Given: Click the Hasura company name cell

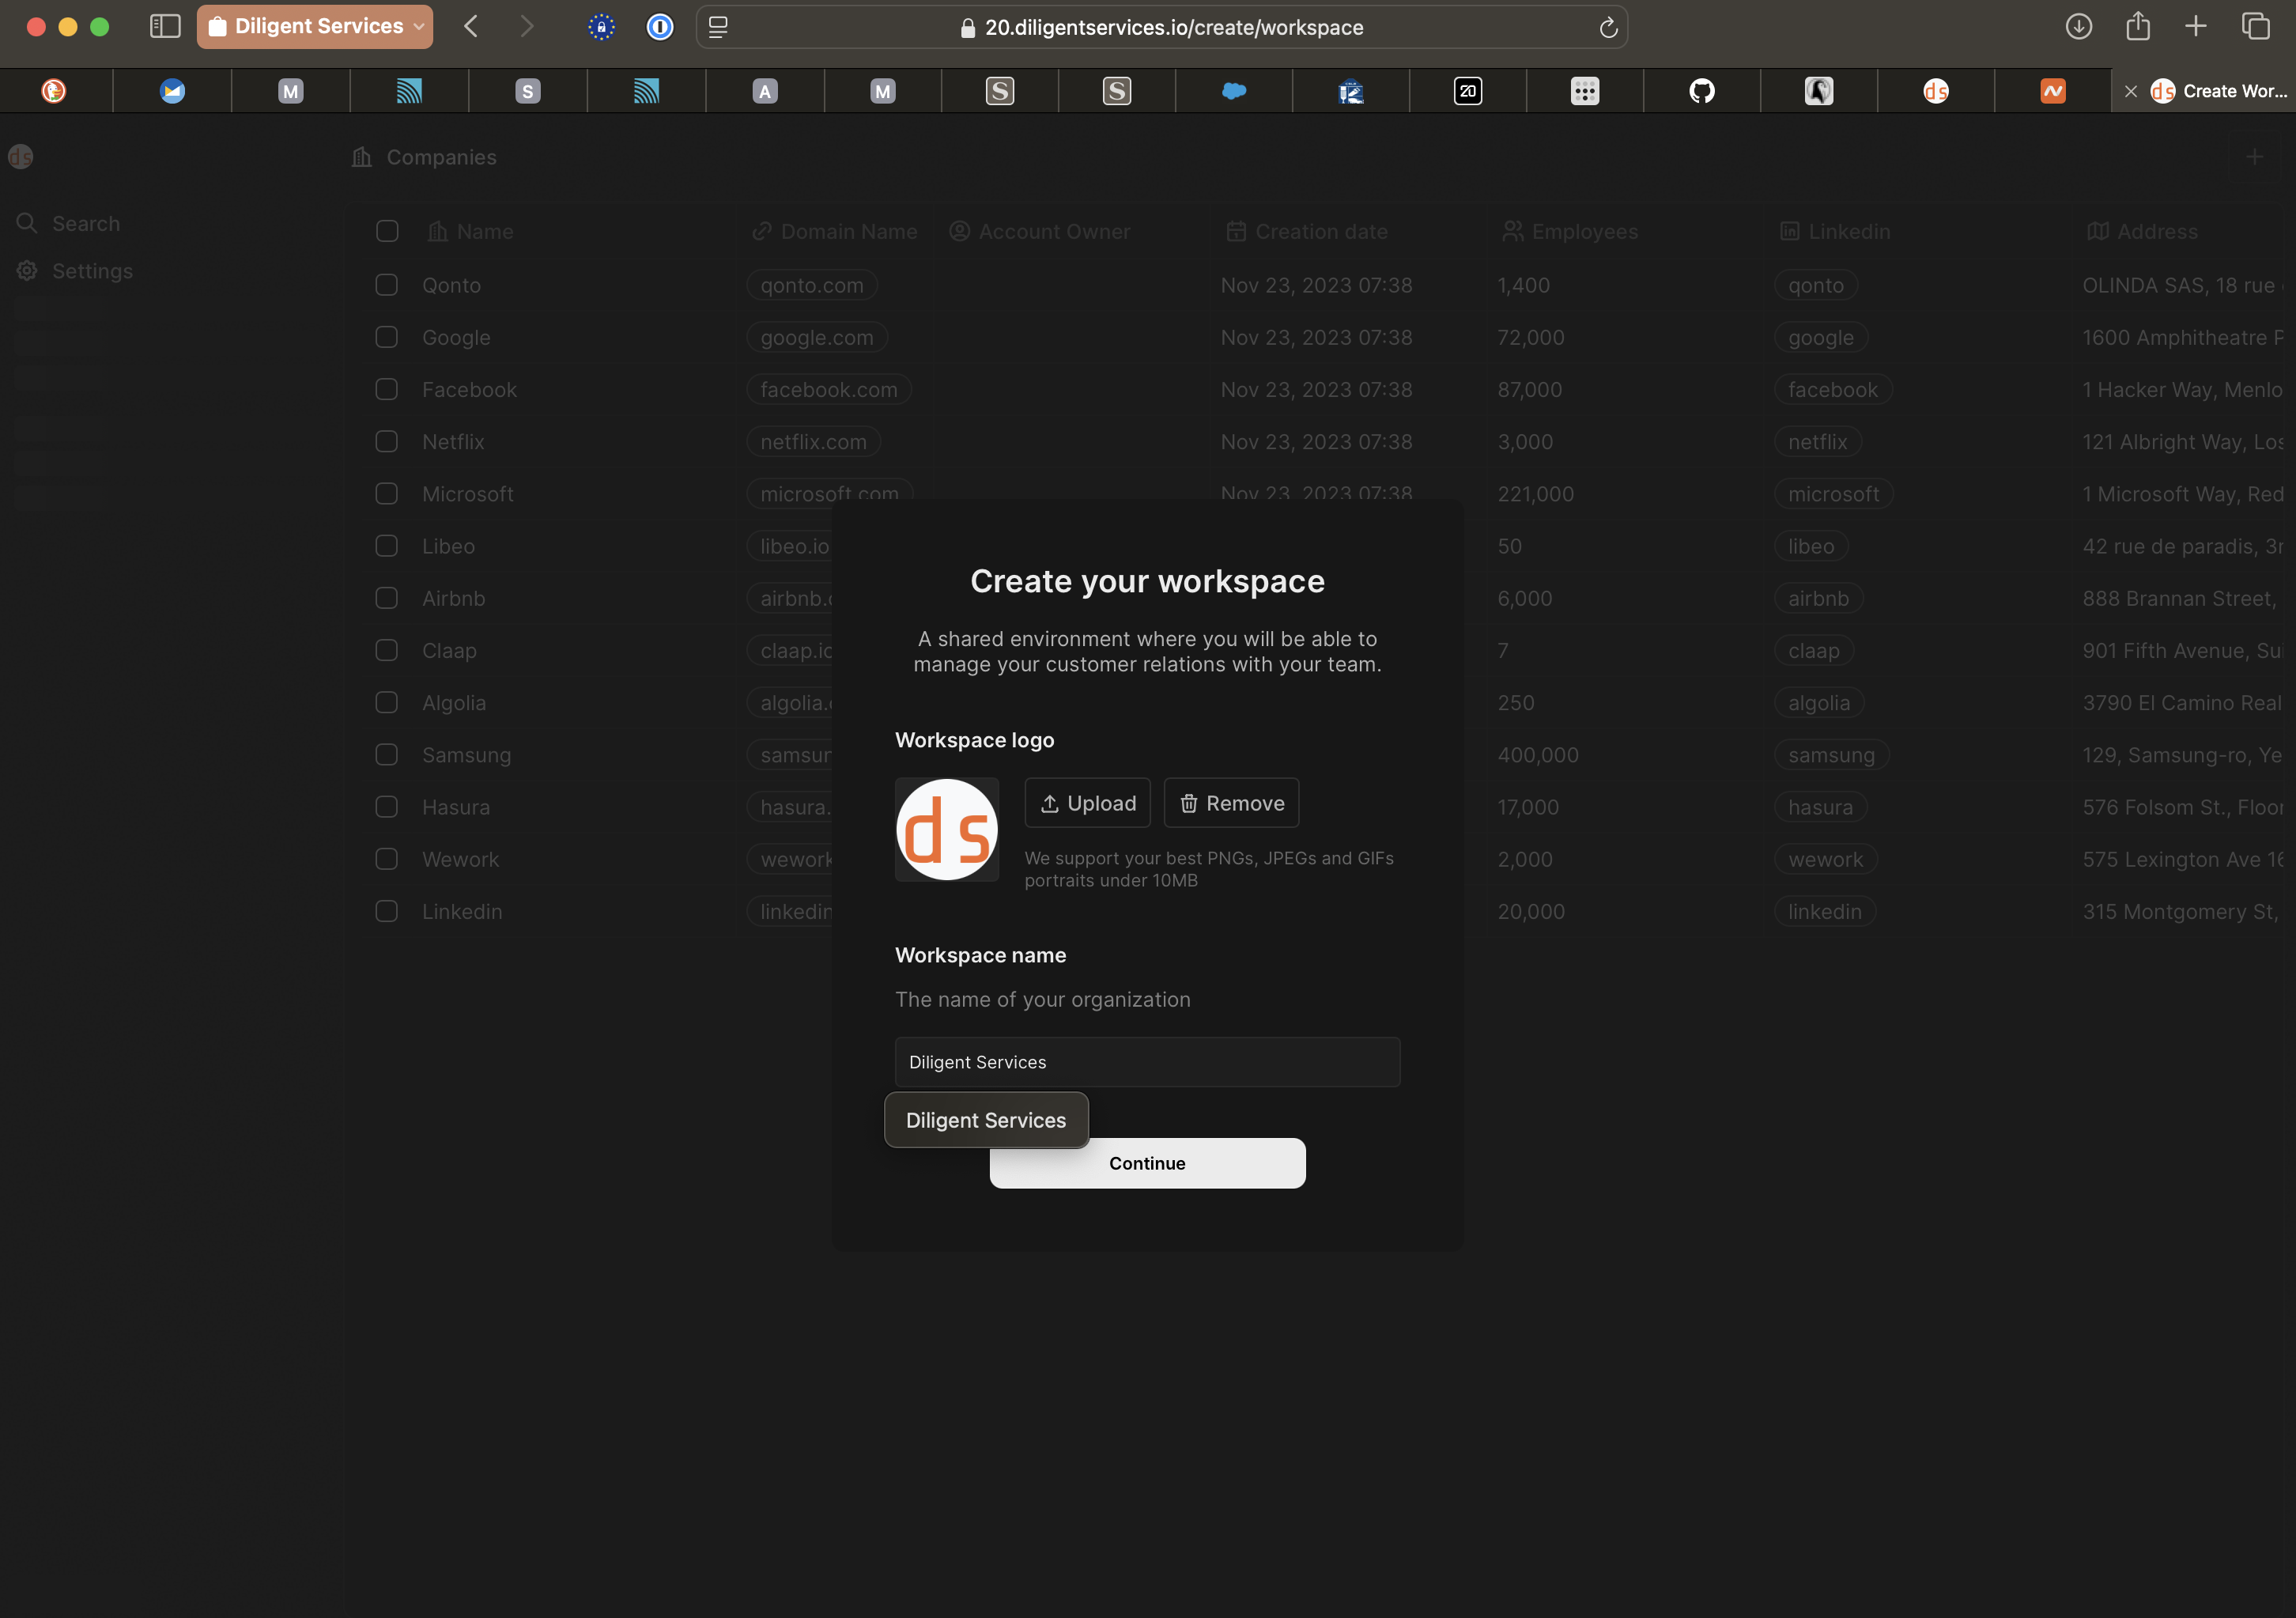Looking at the screenshot, I should [456, 807].
